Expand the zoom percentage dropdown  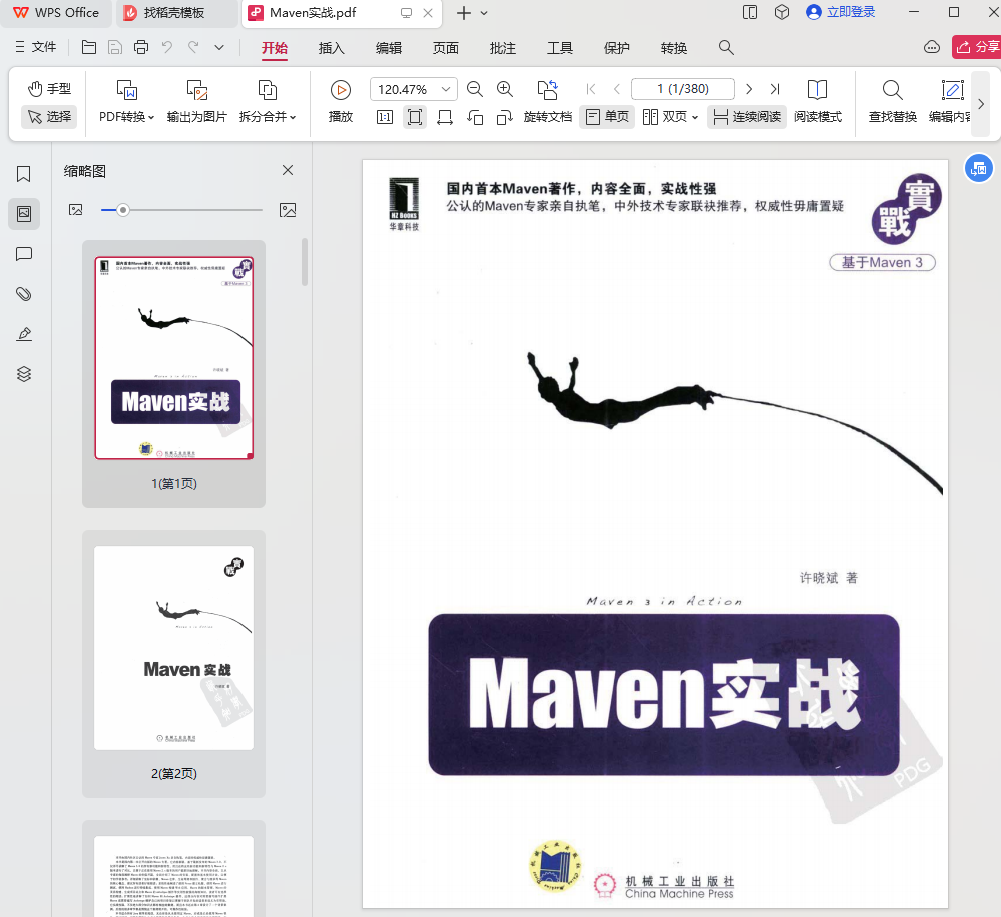click(446, 89)
